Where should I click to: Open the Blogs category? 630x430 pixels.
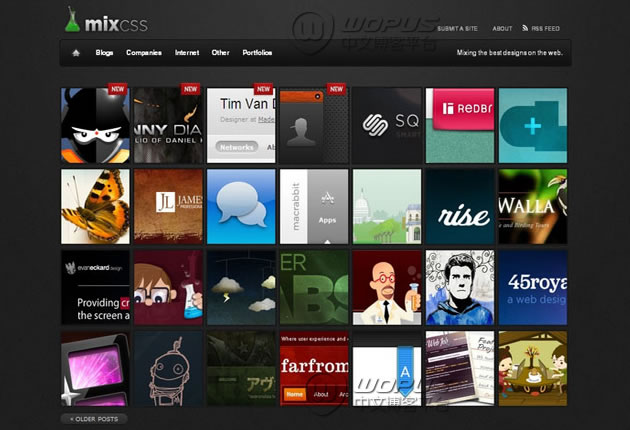click(104, 53)
